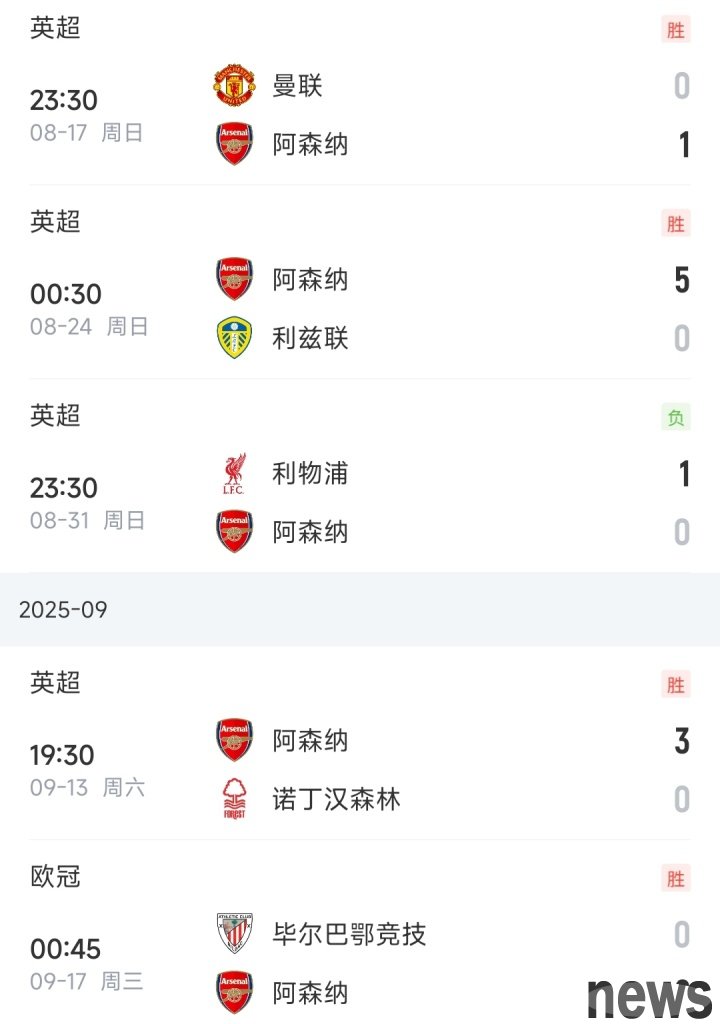Tap the Leeds United crest icon
The height and width of the screenshot is (1024, 720).
pyautogui.click(x=235, y=338)
